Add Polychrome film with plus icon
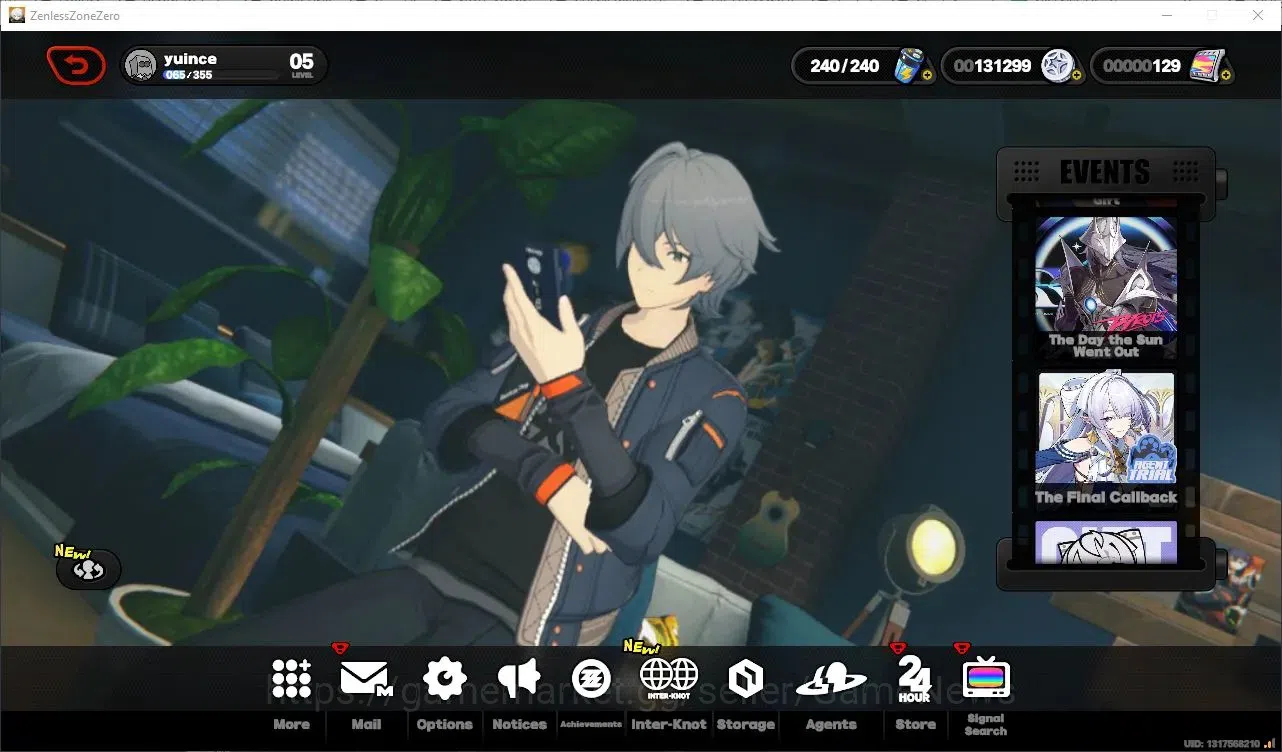The height and width of the screenshot is (752, 1282). (1226, 75)
